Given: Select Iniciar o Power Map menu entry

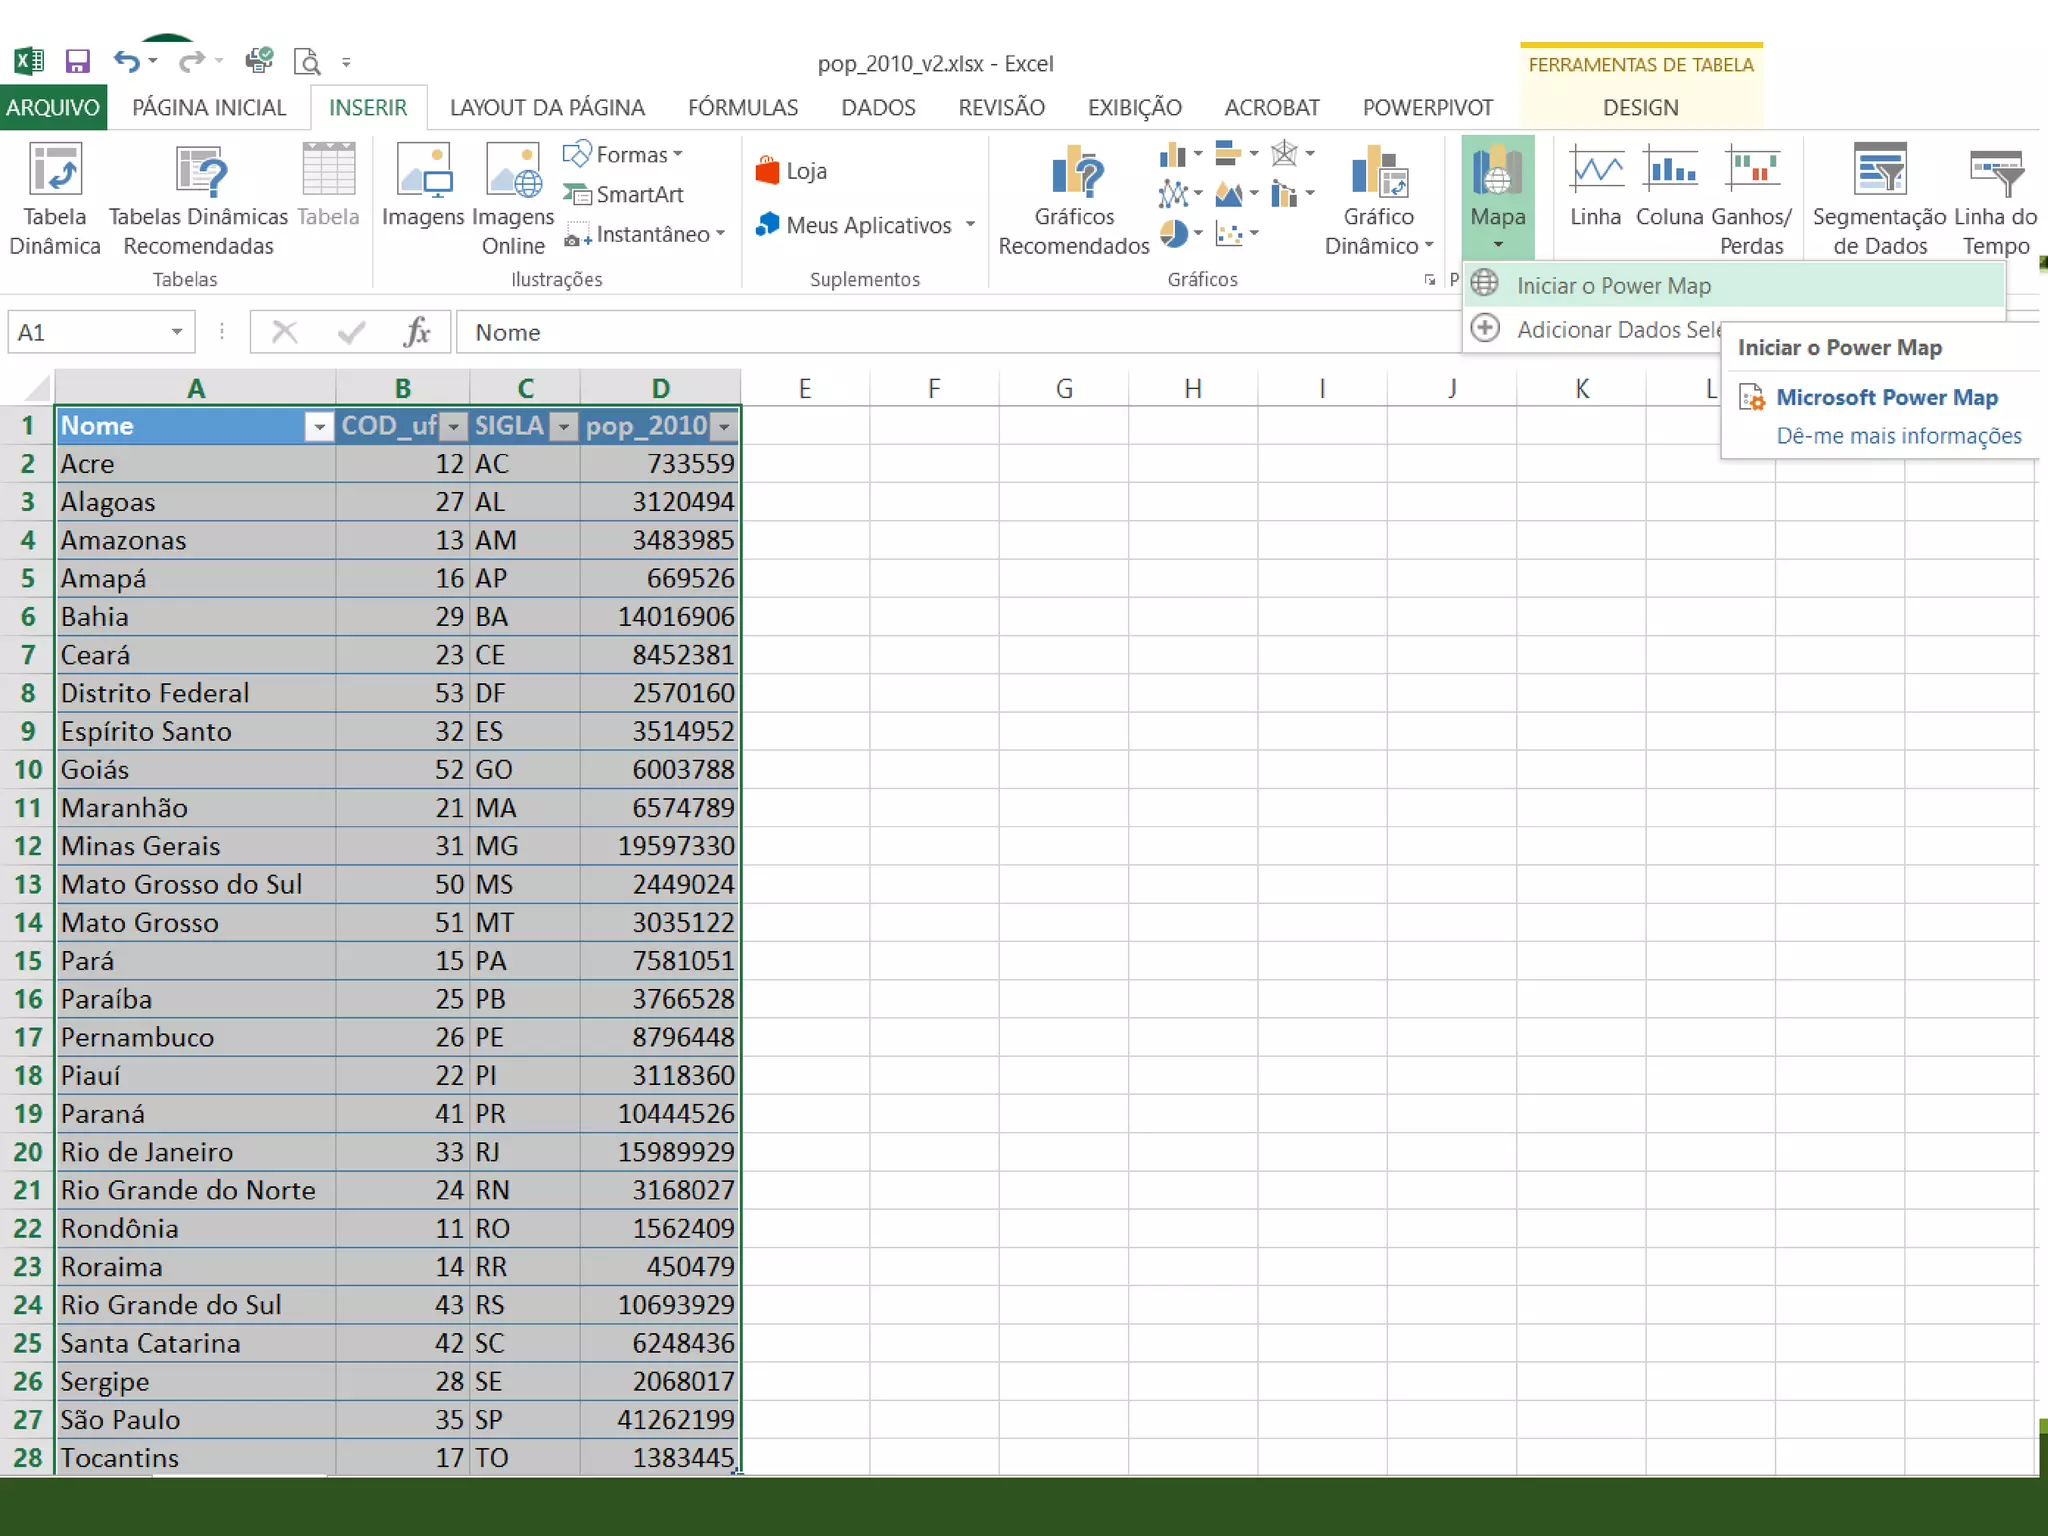Looking at the screenshot, I should (1613, 286).
